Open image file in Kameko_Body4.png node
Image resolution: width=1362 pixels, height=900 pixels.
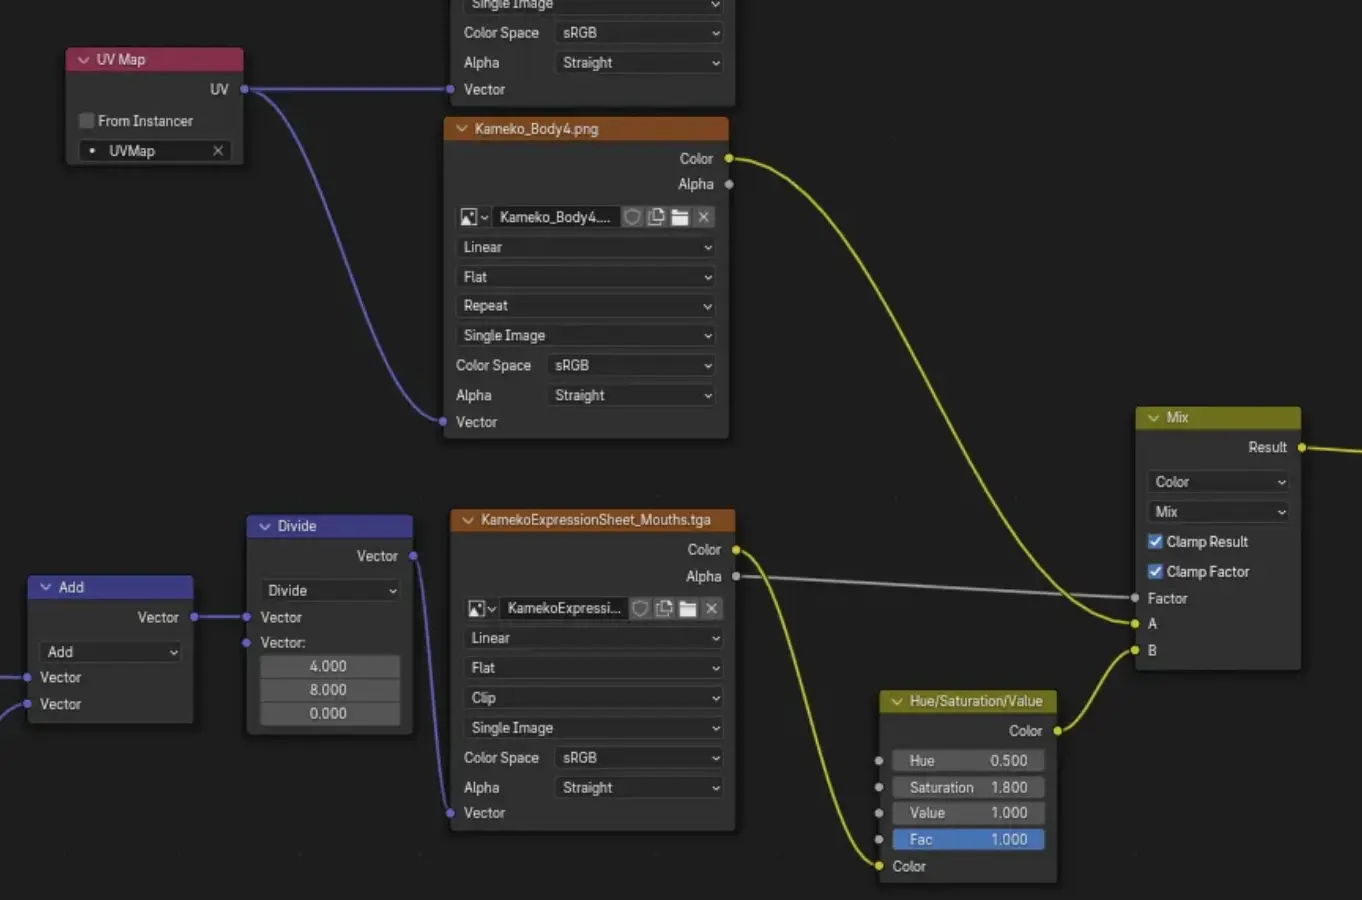pos(680,217)
